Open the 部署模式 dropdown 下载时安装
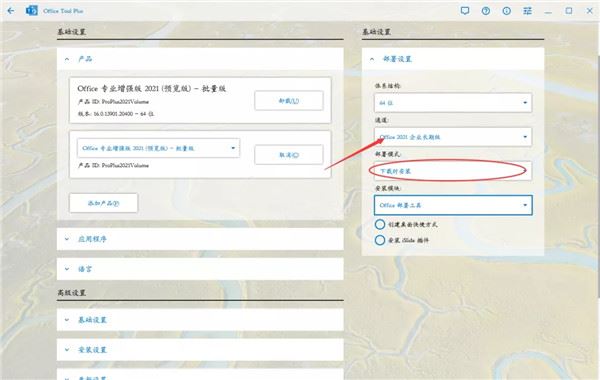600x380 pixels. (x=453, y=171)
